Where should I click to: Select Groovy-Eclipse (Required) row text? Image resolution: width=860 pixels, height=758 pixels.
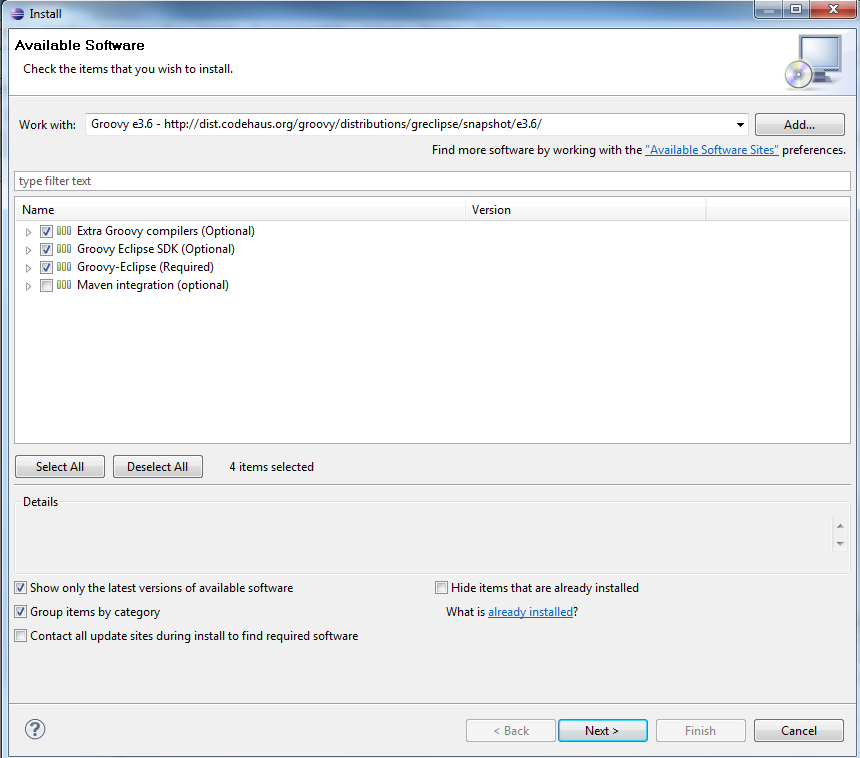click(145, 267)
